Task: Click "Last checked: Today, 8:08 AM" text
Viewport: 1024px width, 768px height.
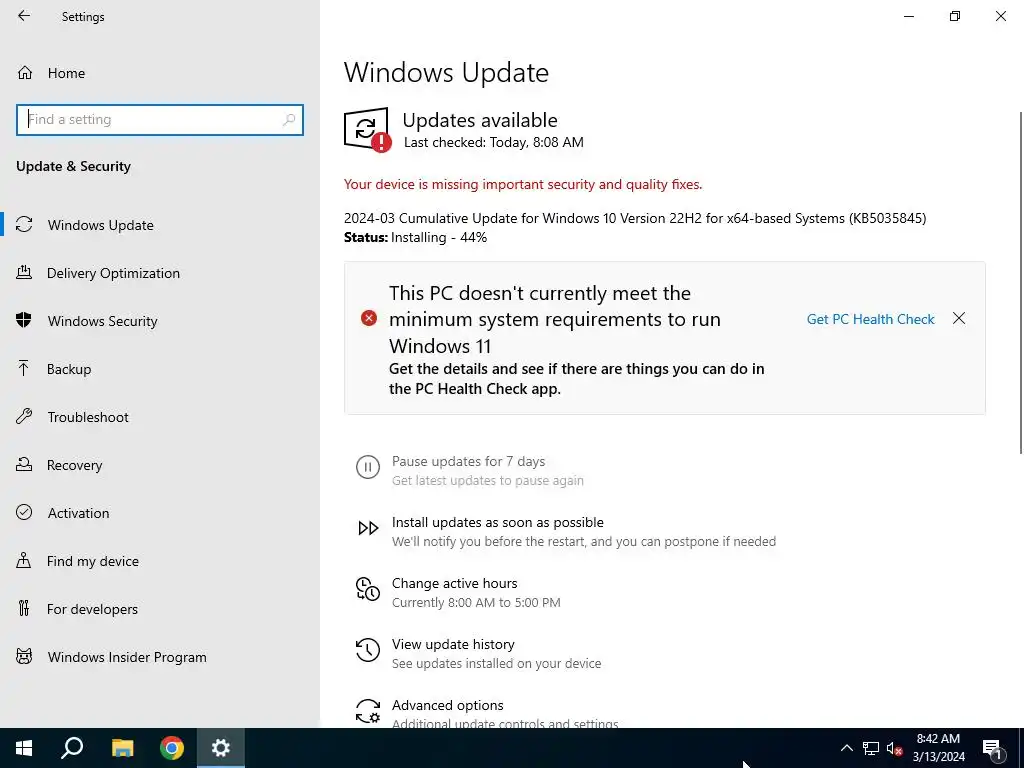Action: point(494,142)
